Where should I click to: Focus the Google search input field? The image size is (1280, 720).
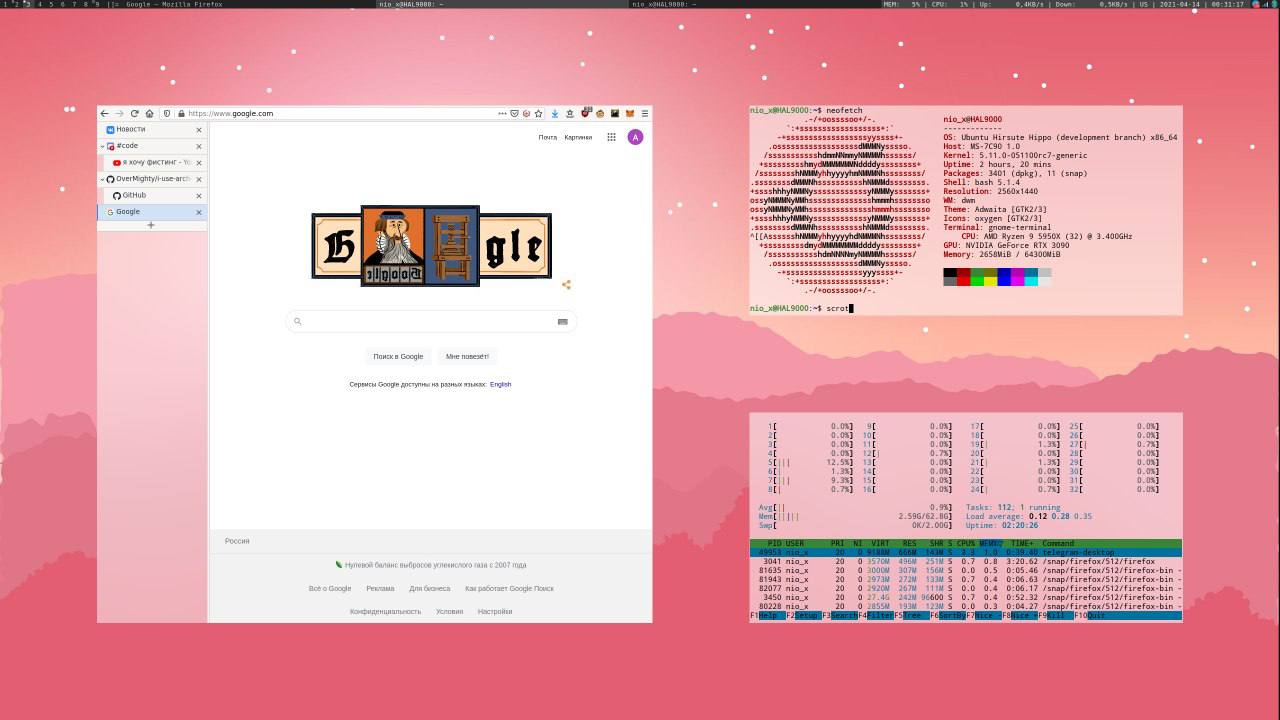(431, 321)
